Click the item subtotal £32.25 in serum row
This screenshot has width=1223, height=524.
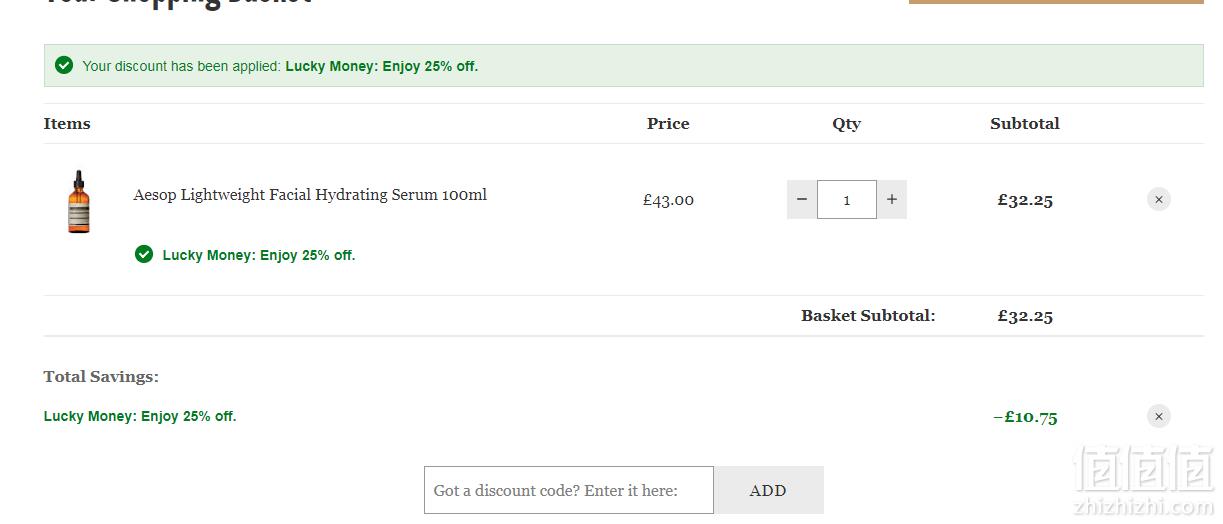click(x=1025, y=200)
